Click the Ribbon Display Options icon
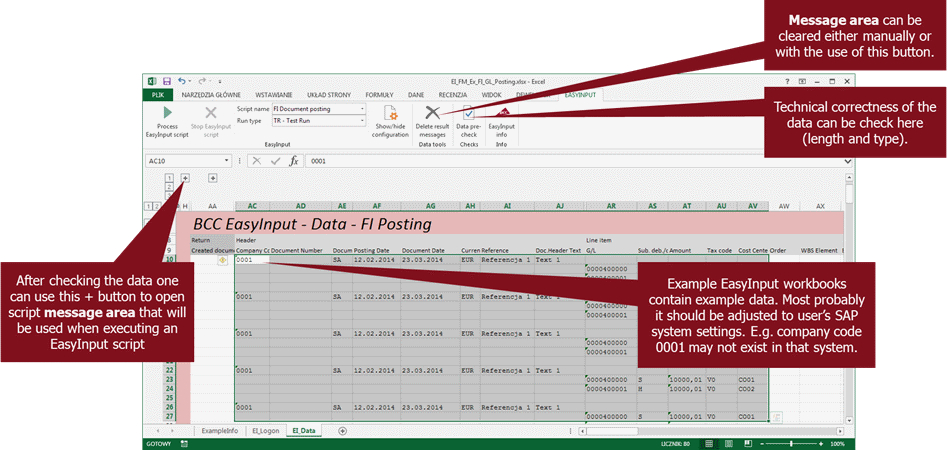The width and height of the screenshot is (949, 450). (x=803, y=81)
